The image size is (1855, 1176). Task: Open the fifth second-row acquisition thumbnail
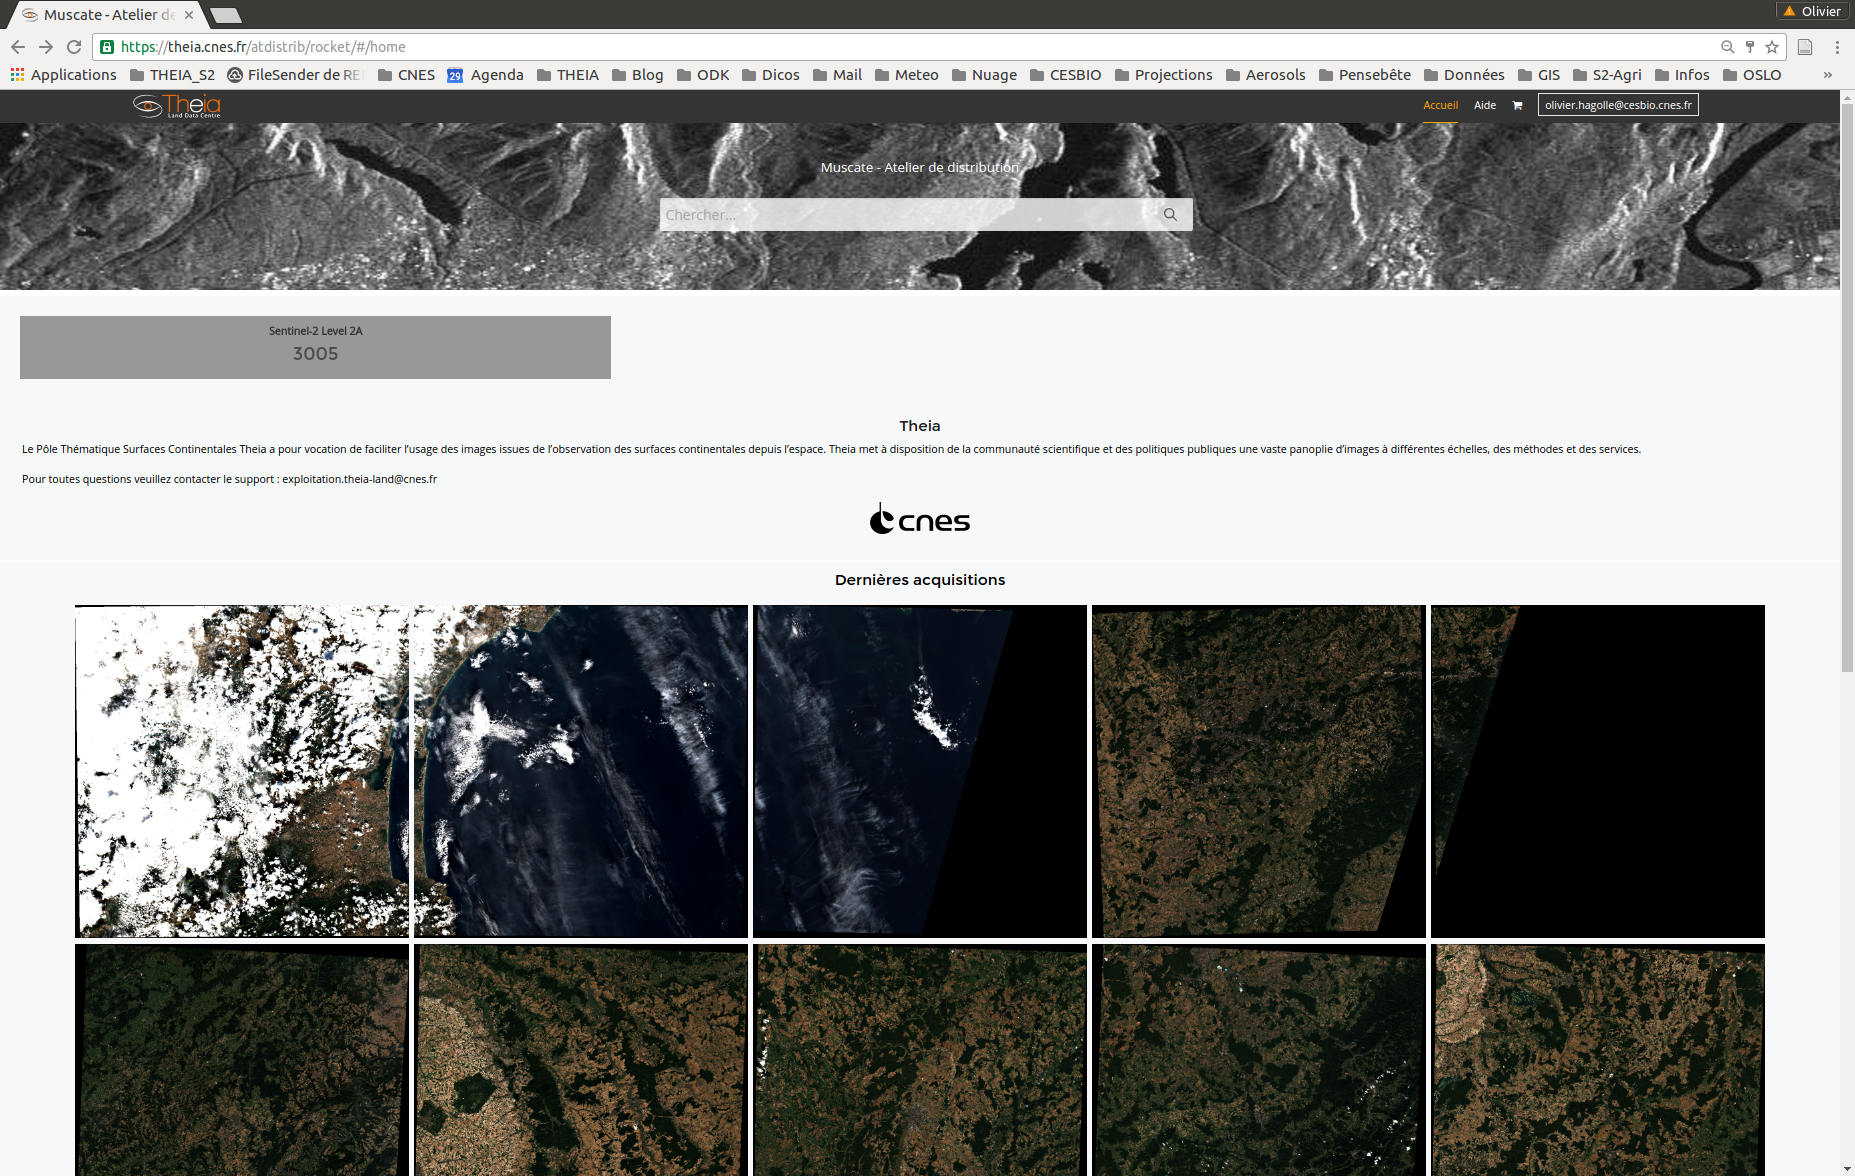point(1598,1060)
